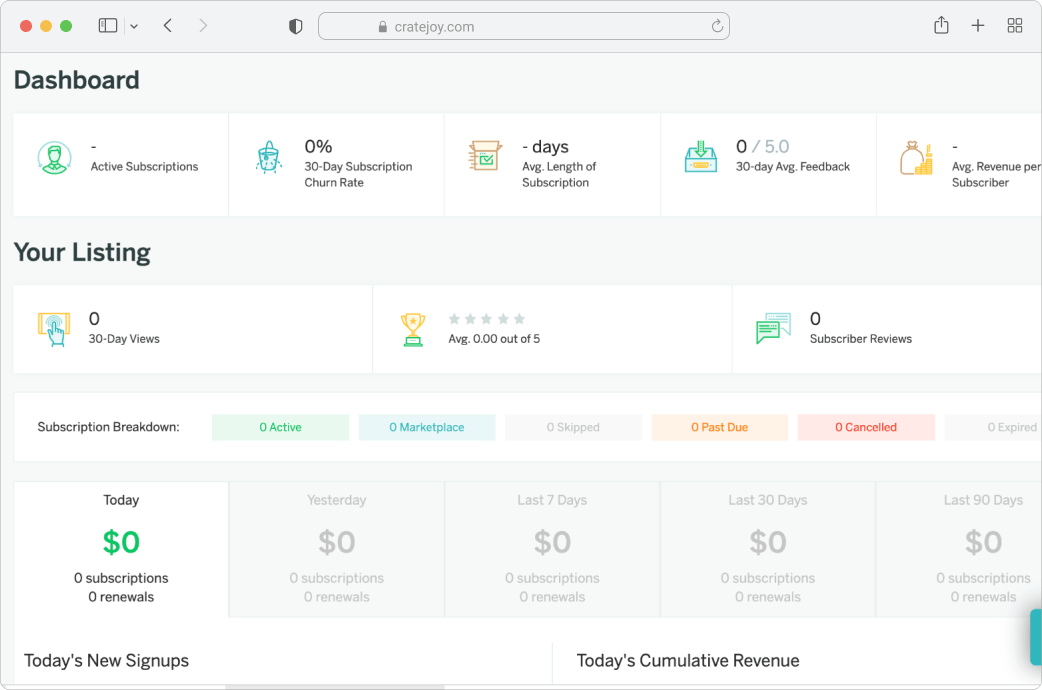The width and height of the screenshot is (1042, 690).
Task: Click the churn rate bucket icon
Action: pyautogui.click(x=268, y=158)
